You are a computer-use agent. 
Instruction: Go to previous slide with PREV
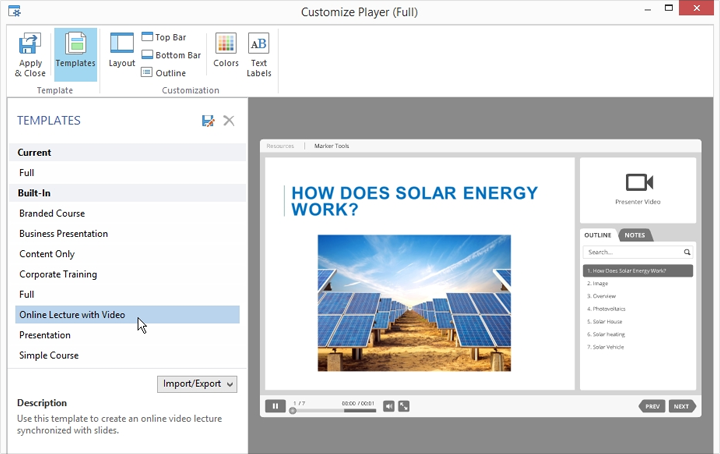pos(652,406)
